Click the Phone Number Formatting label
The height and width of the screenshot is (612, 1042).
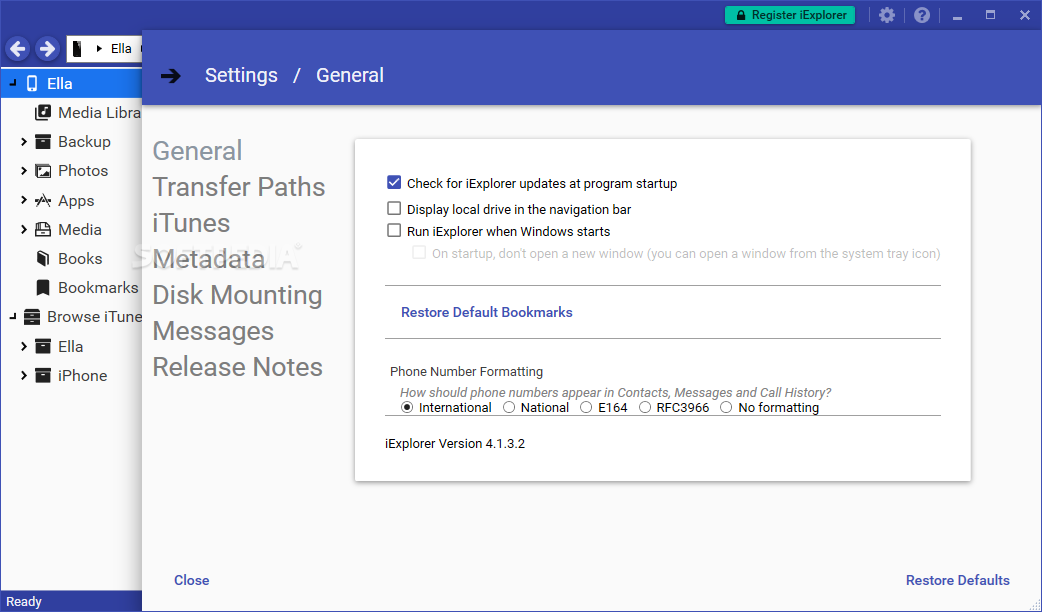coord(467,371)
